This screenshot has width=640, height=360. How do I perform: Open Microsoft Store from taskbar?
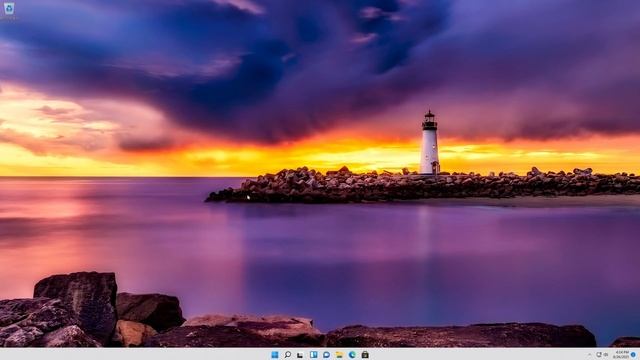(x=365, y=355)
